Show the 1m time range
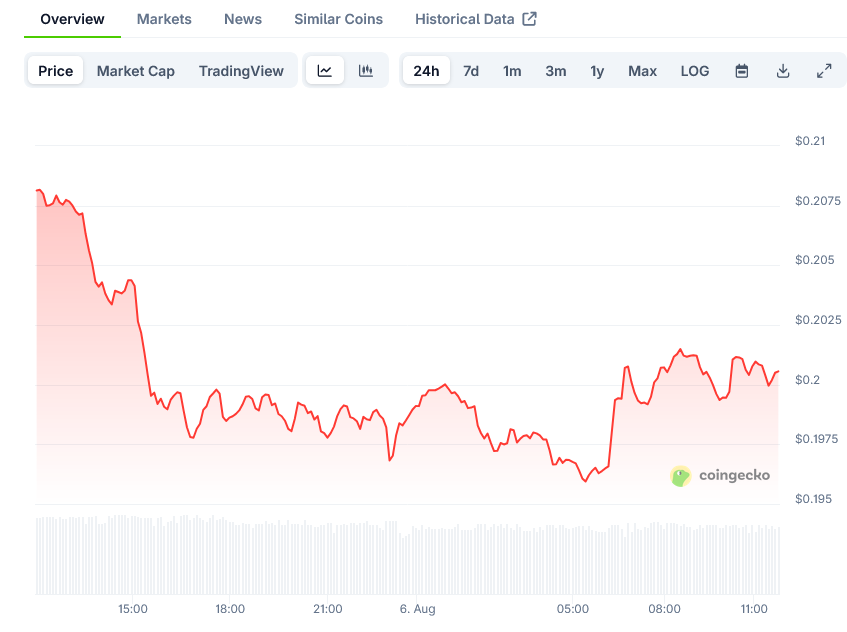The width and height of the screenshot is (847, 632). pos(512,71)
